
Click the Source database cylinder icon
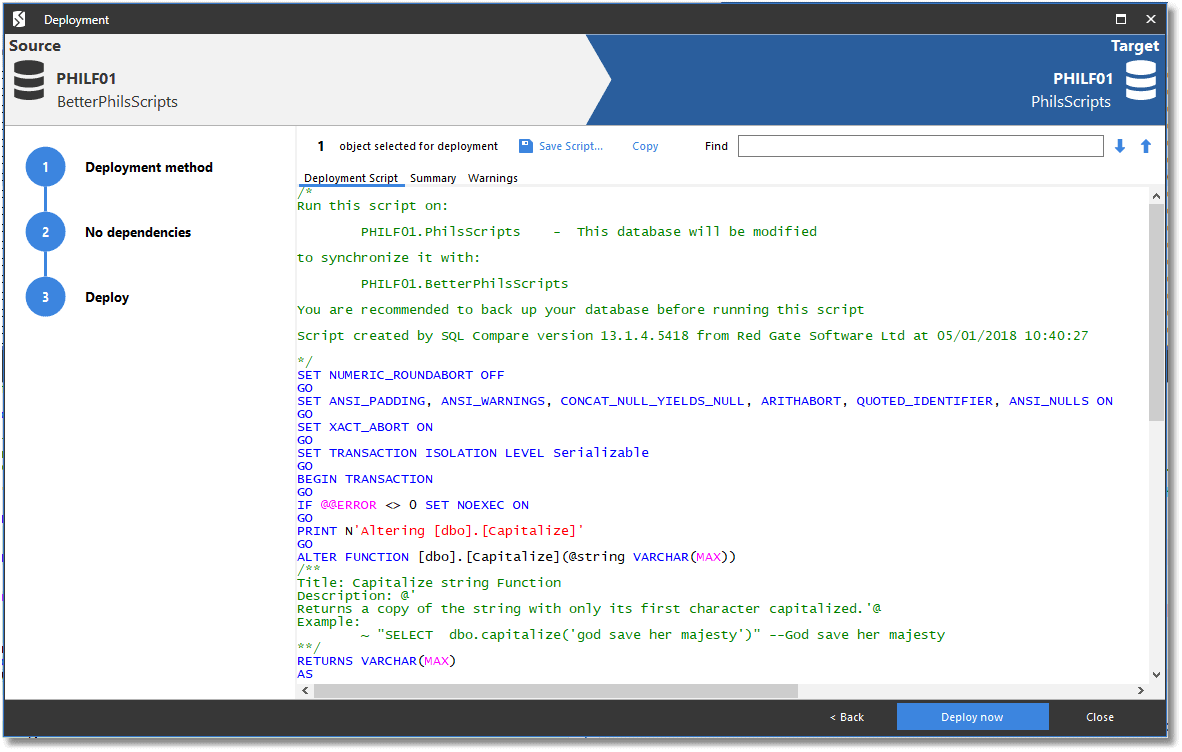tap(29, 81)
